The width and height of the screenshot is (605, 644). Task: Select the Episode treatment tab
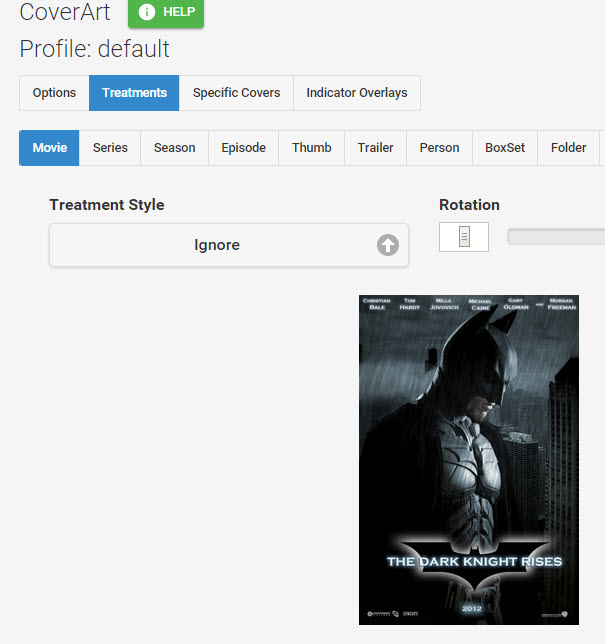[x=244, y=148]
